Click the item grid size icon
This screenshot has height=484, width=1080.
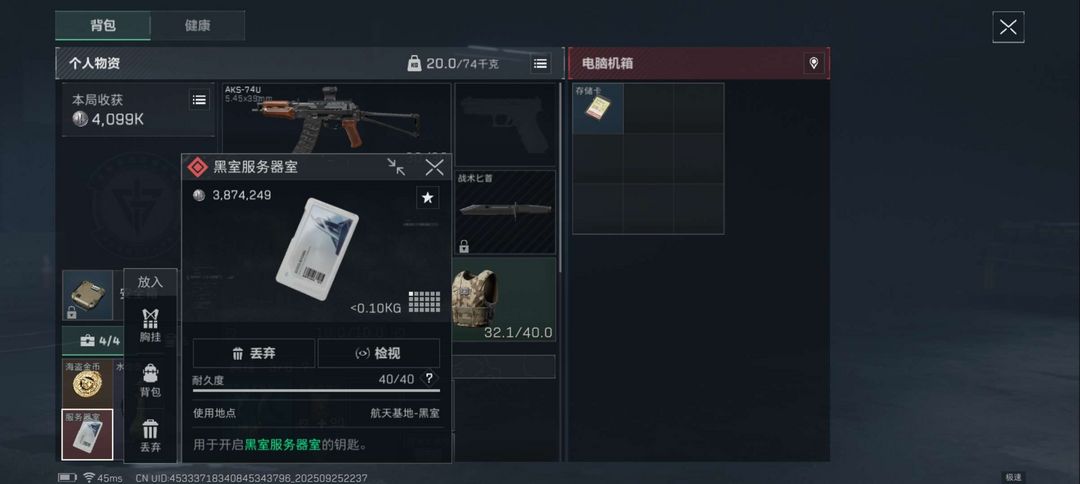424,302
